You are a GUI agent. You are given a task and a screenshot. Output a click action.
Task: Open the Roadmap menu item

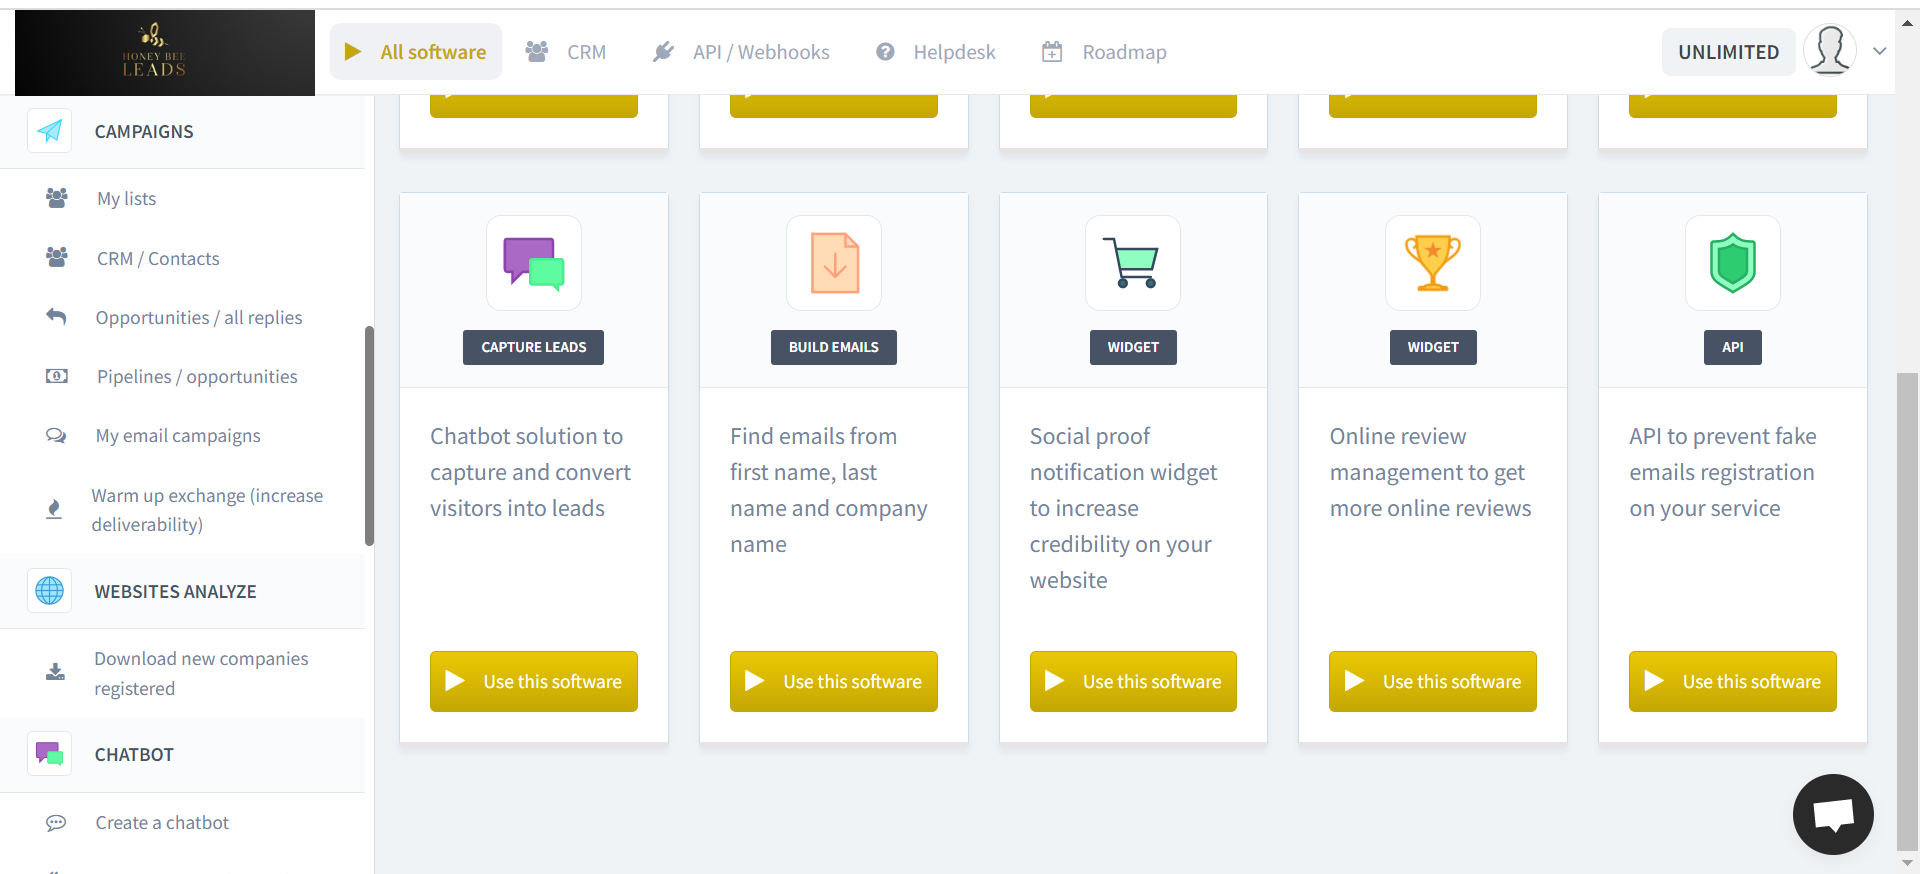[1105, 52]
